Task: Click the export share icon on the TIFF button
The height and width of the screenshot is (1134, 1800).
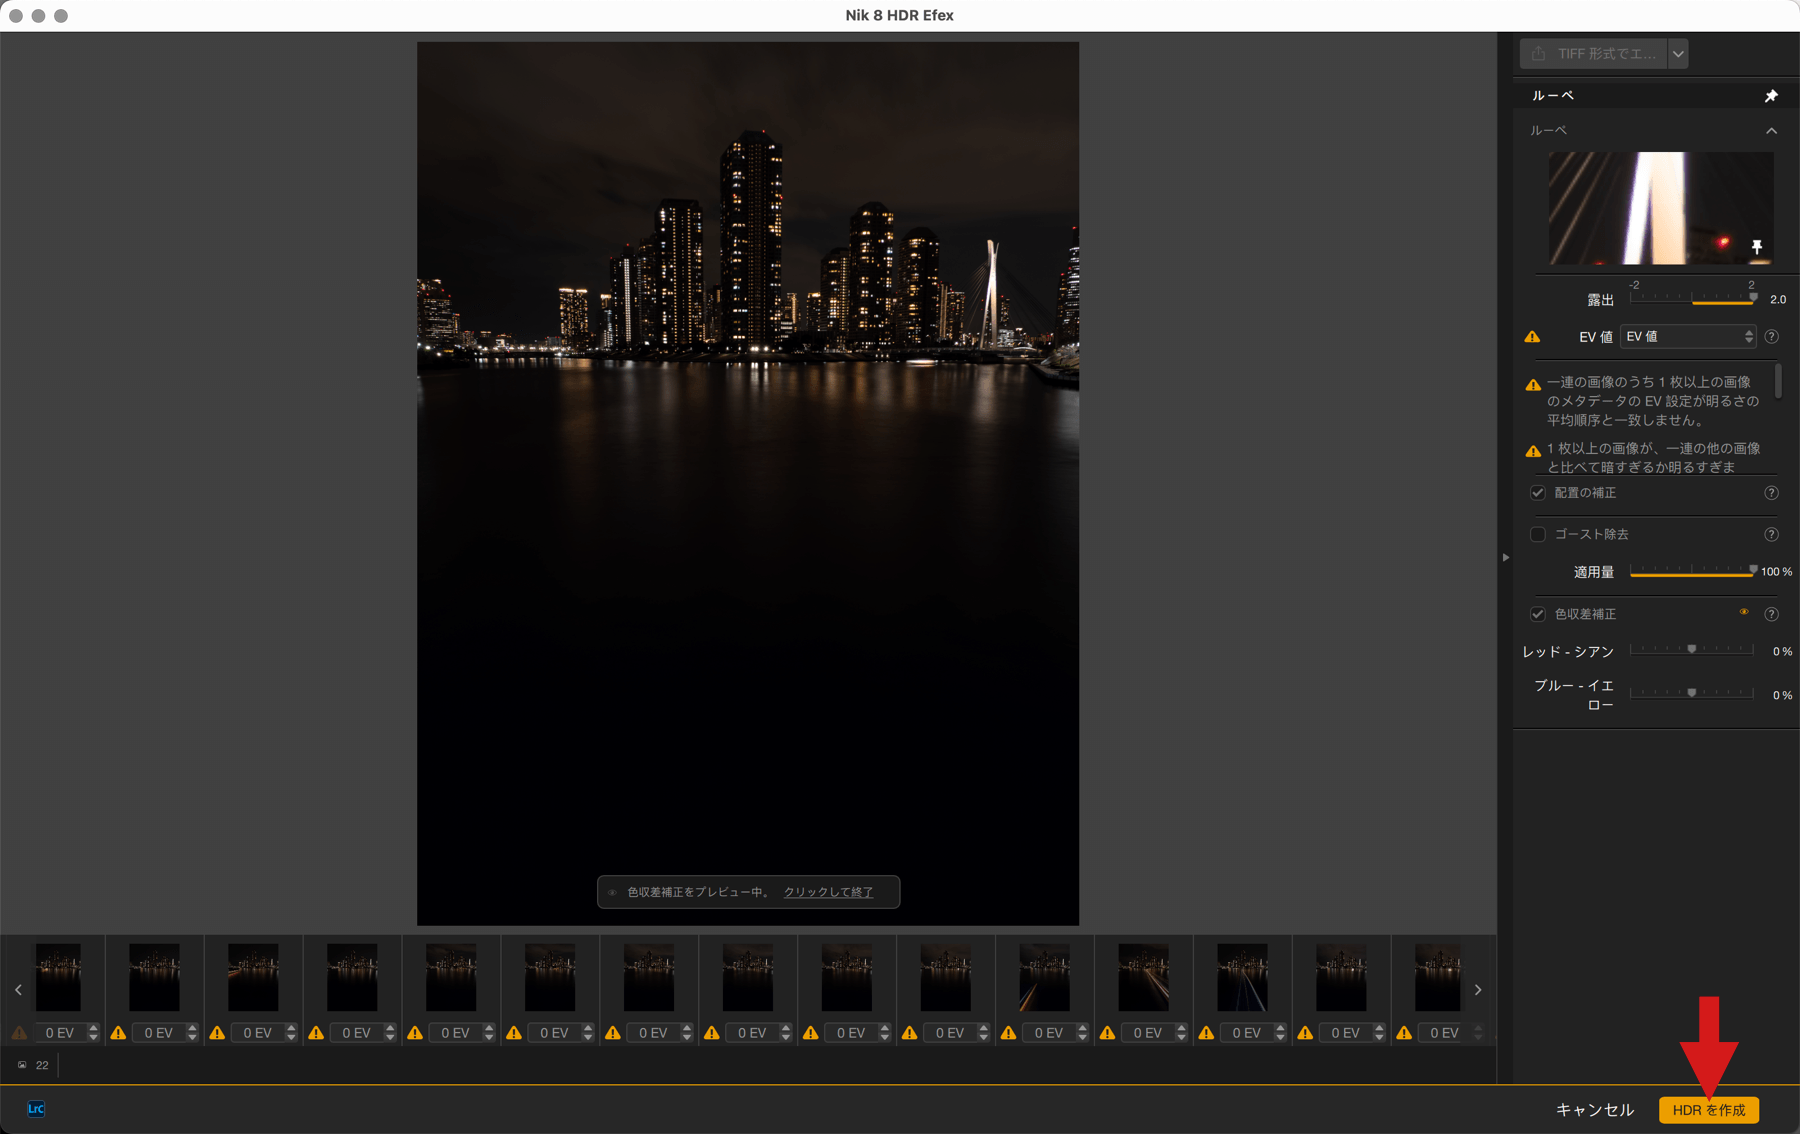Action: [1539, 54]
